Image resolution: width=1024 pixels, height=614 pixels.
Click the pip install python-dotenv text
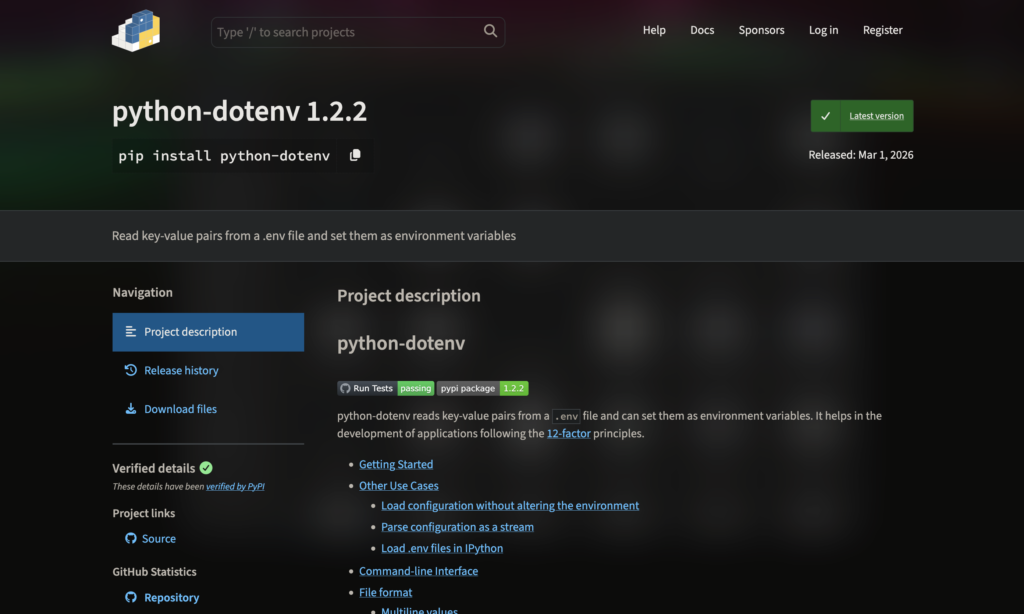224,155
